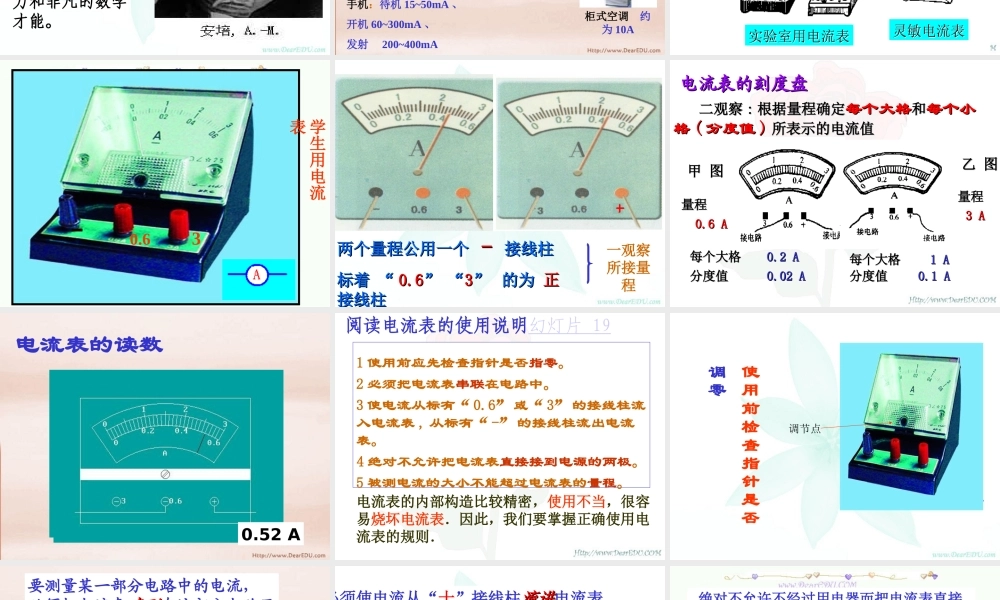Viewport: 1000px width, 600px height.
Task: Click the right ammeter dial with red plus terminal
Action: tap(579, 153)
